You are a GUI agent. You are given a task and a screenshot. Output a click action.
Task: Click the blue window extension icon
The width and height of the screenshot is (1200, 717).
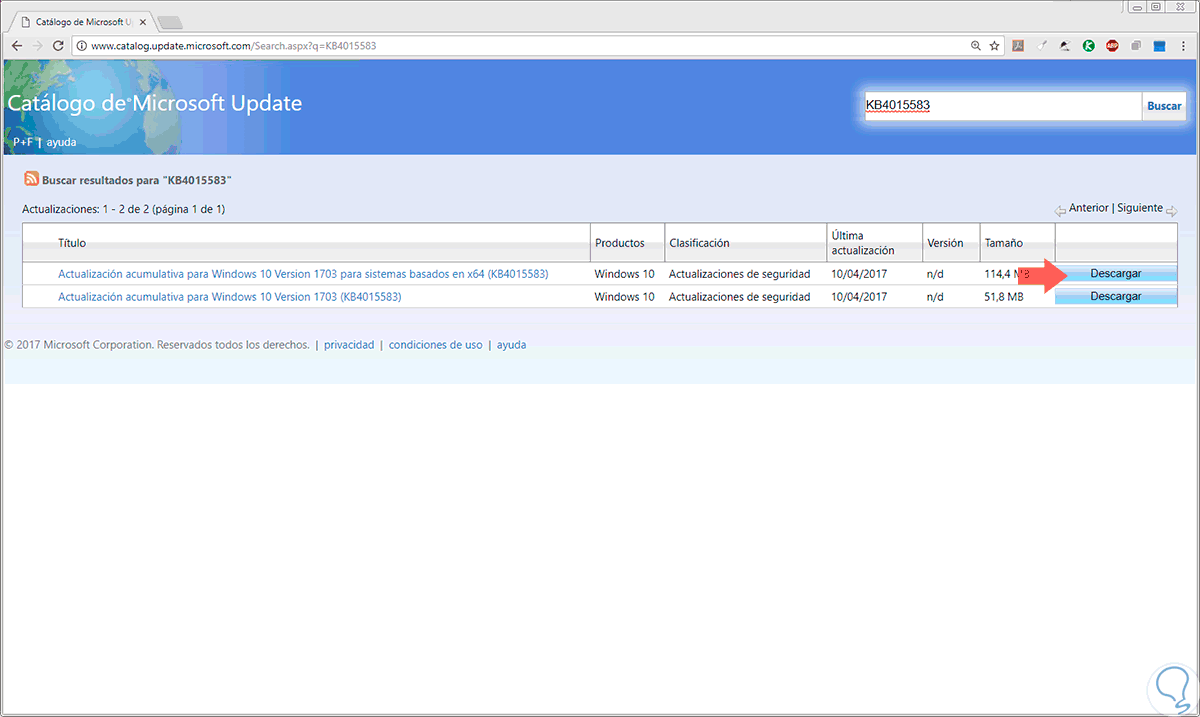(1160, 46)
